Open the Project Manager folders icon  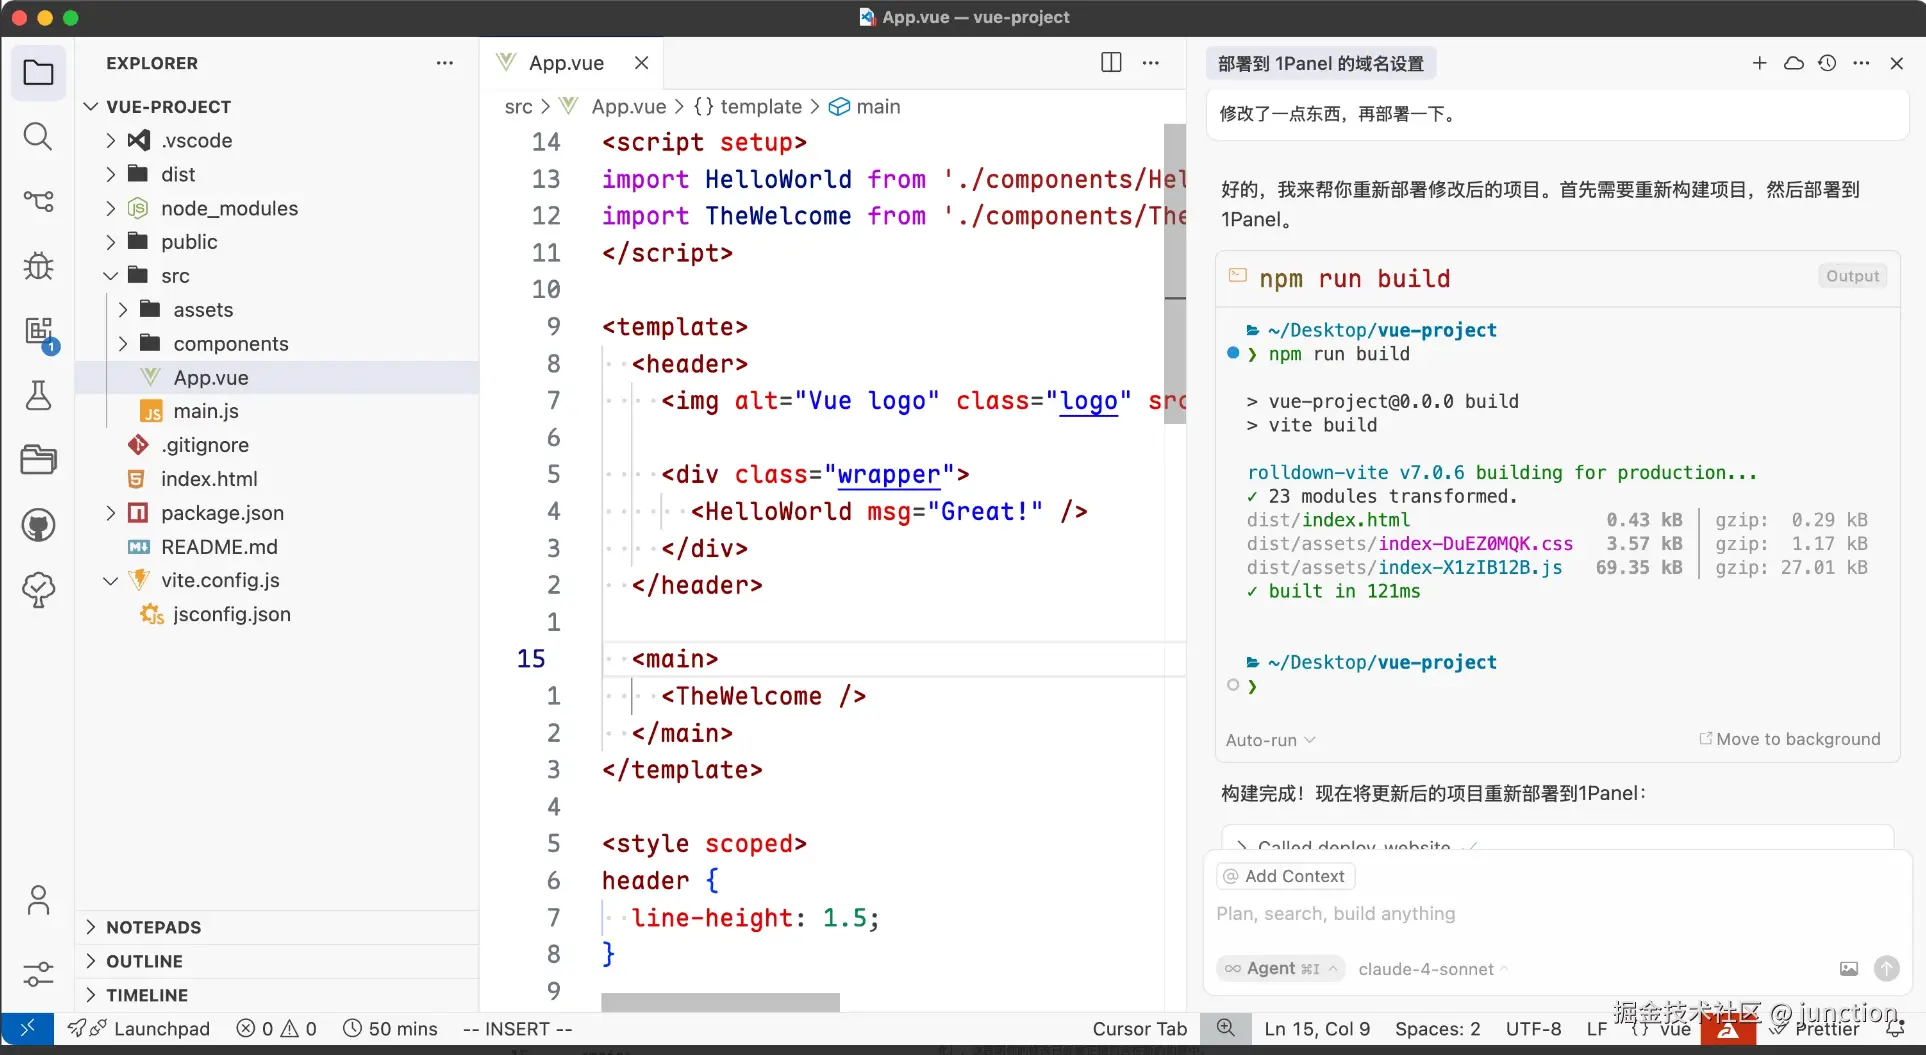coord(38,460)
